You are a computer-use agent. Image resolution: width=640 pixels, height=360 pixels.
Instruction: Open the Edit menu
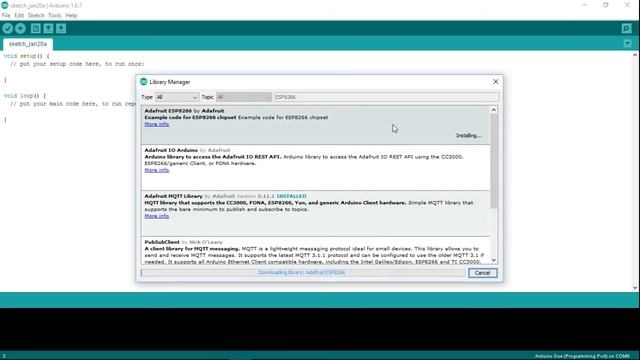19,16
